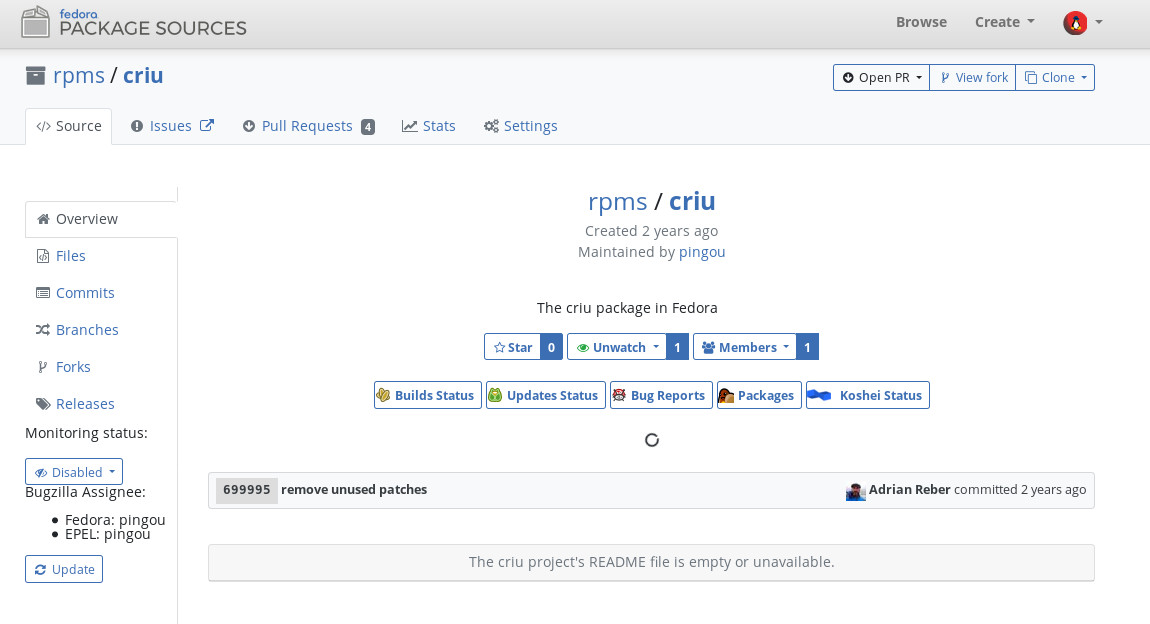Open maintainer pingou's profile link
Image resolution: width=1150 pixels, height=624 pixels.
pos(702,252)
